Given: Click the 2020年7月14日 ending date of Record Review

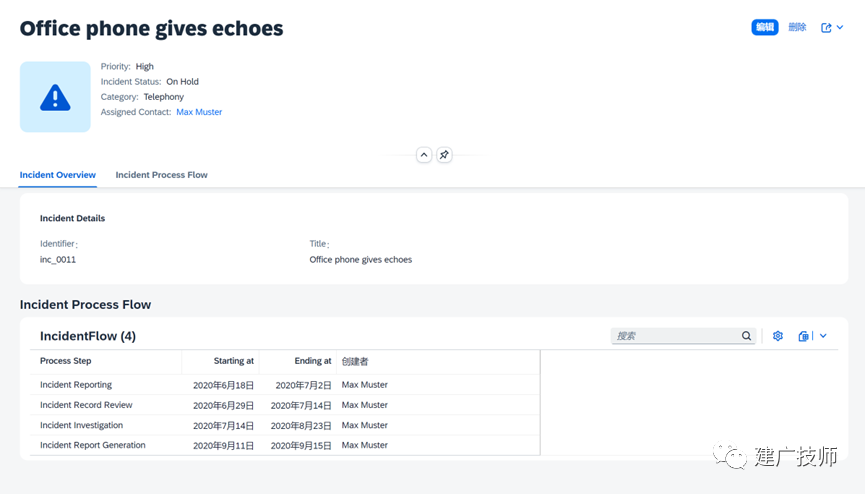Looking at the screenshot, I should [301, 405].
